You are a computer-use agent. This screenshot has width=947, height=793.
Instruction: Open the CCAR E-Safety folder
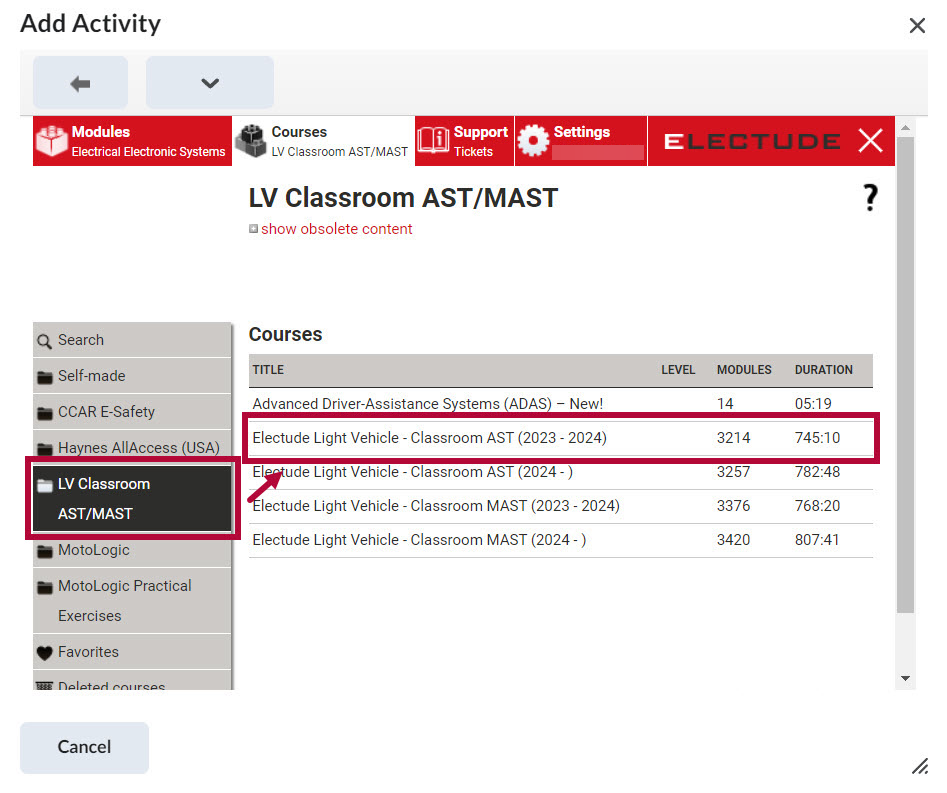click(132, 412)
